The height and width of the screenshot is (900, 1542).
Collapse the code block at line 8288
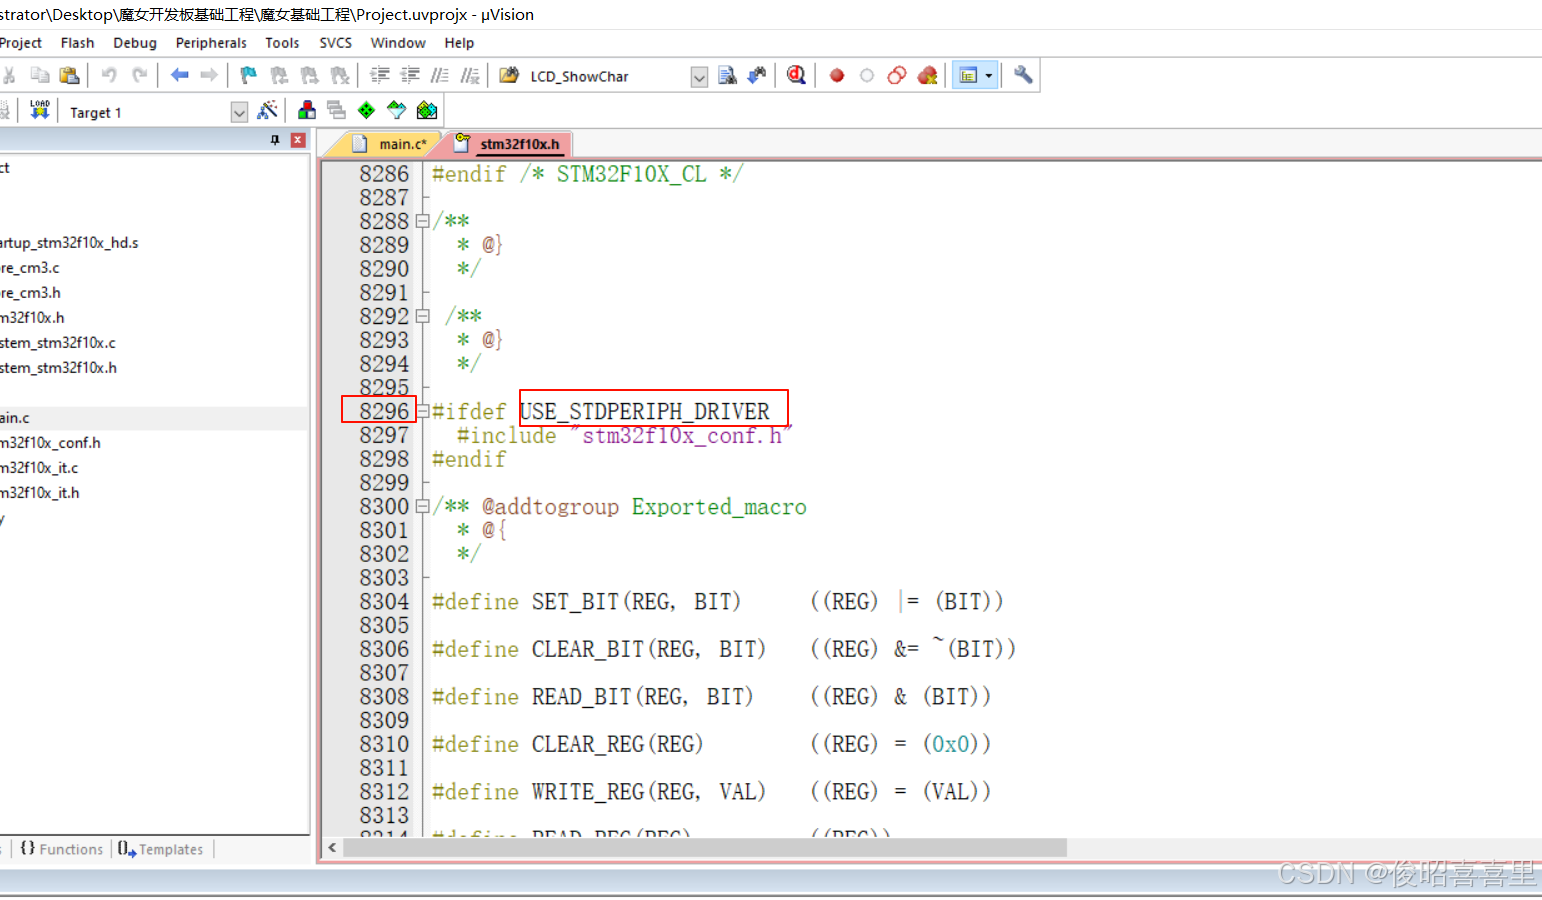click(x=421, y=220)
